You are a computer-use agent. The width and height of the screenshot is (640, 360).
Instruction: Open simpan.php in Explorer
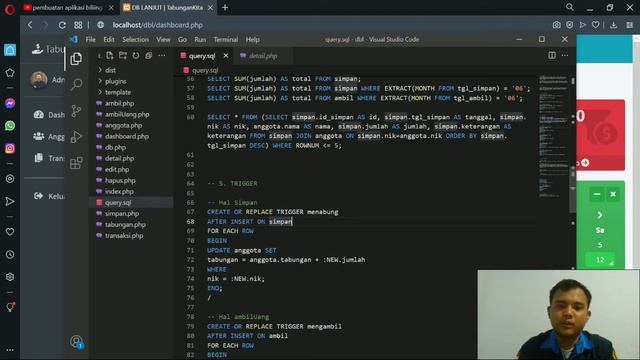click(x=122, y=213)
